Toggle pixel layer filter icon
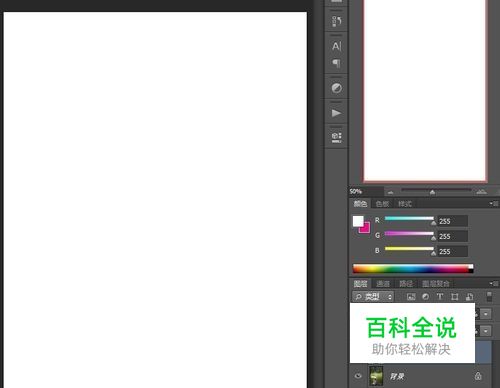 pyautogui.click(x=411, y=297)
